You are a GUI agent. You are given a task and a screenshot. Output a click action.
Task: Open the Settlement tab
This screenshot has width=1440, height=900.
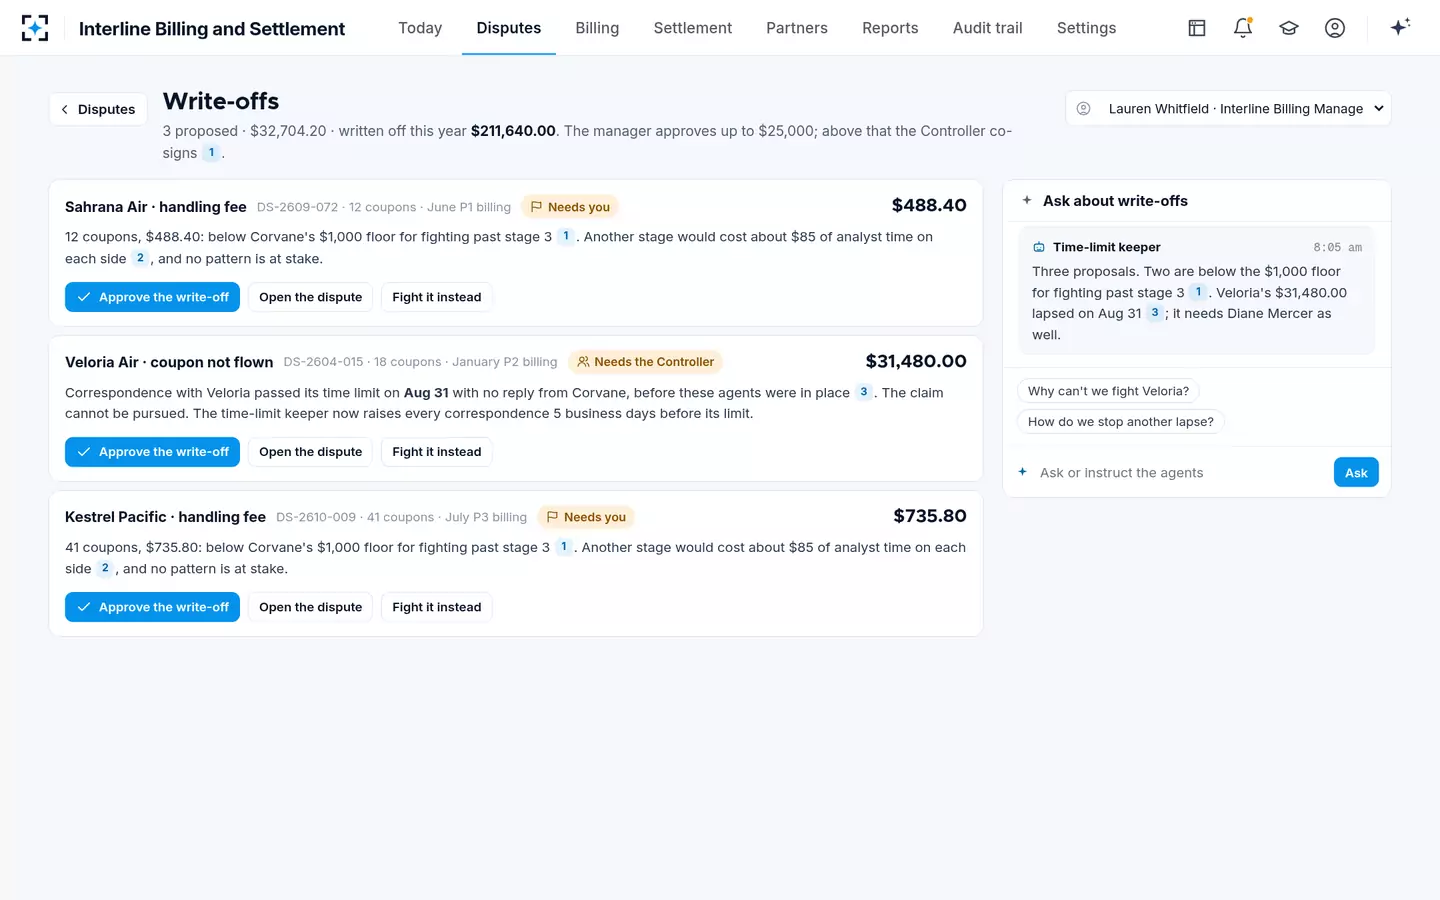[693, 28]
